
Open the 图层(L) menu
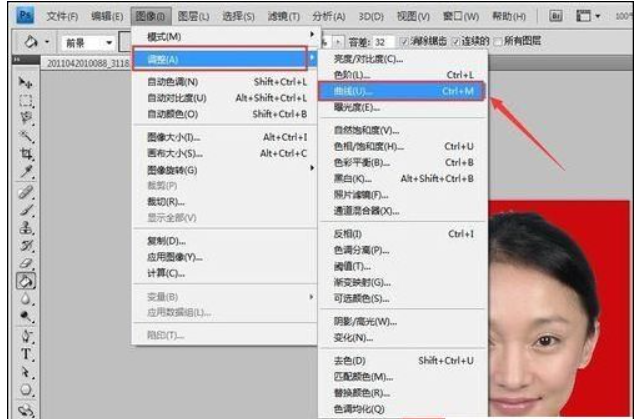click(x=193, y=16)
